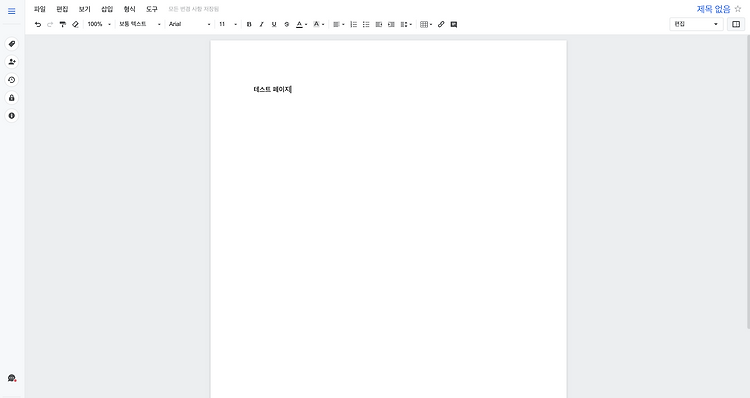This screenshot has height=398, width=750.
Task: Open the 100% zoom dropdown
Action: (x=99, y=24)
